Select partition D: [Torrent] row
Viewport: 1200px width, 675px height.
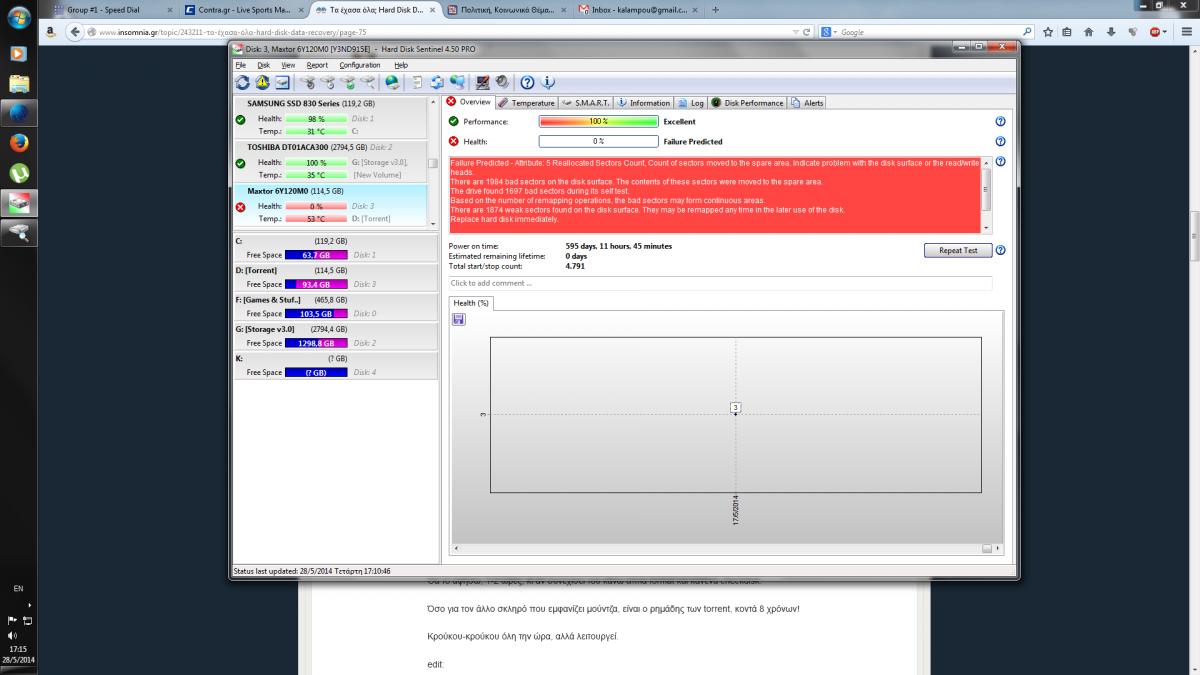[336, 277]
